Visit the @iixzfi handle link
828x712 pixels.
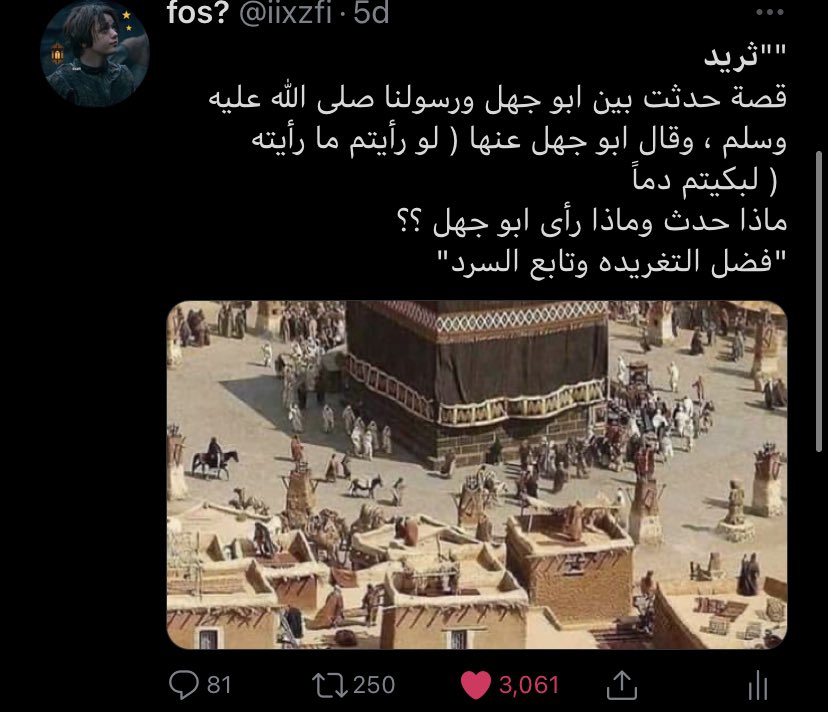[285, 13]
